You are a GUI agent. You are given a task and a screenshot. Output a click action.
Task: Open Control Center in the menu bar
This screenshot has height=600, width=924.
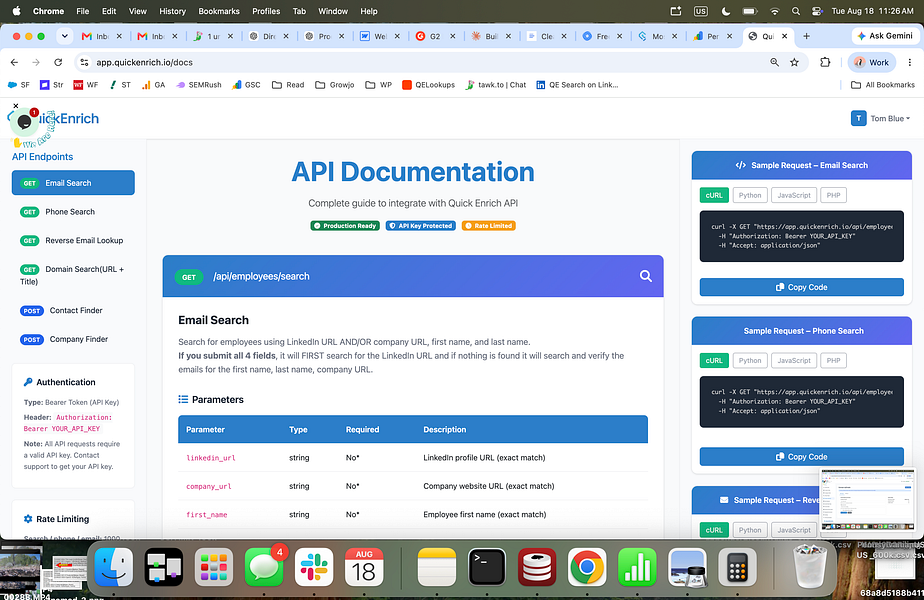[817, 11]
